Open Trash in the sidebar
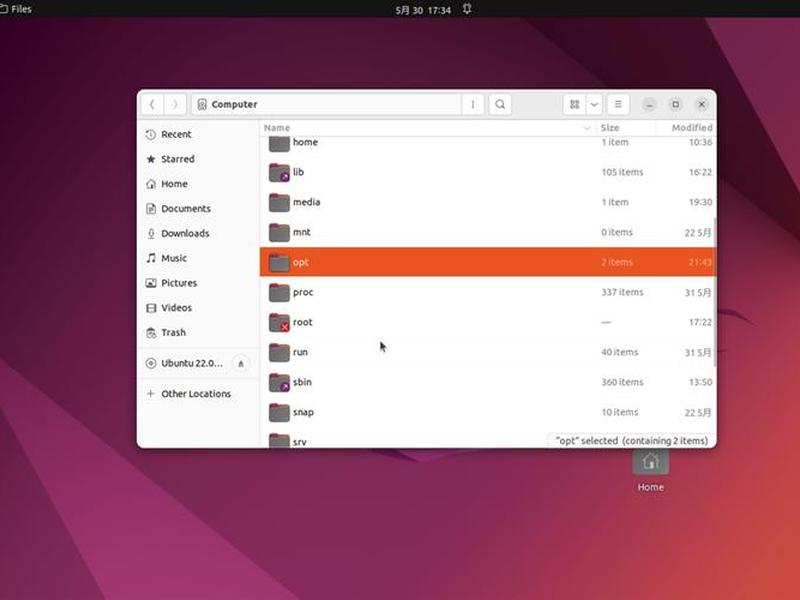This screenshot has width=800, height=600. 198,333
